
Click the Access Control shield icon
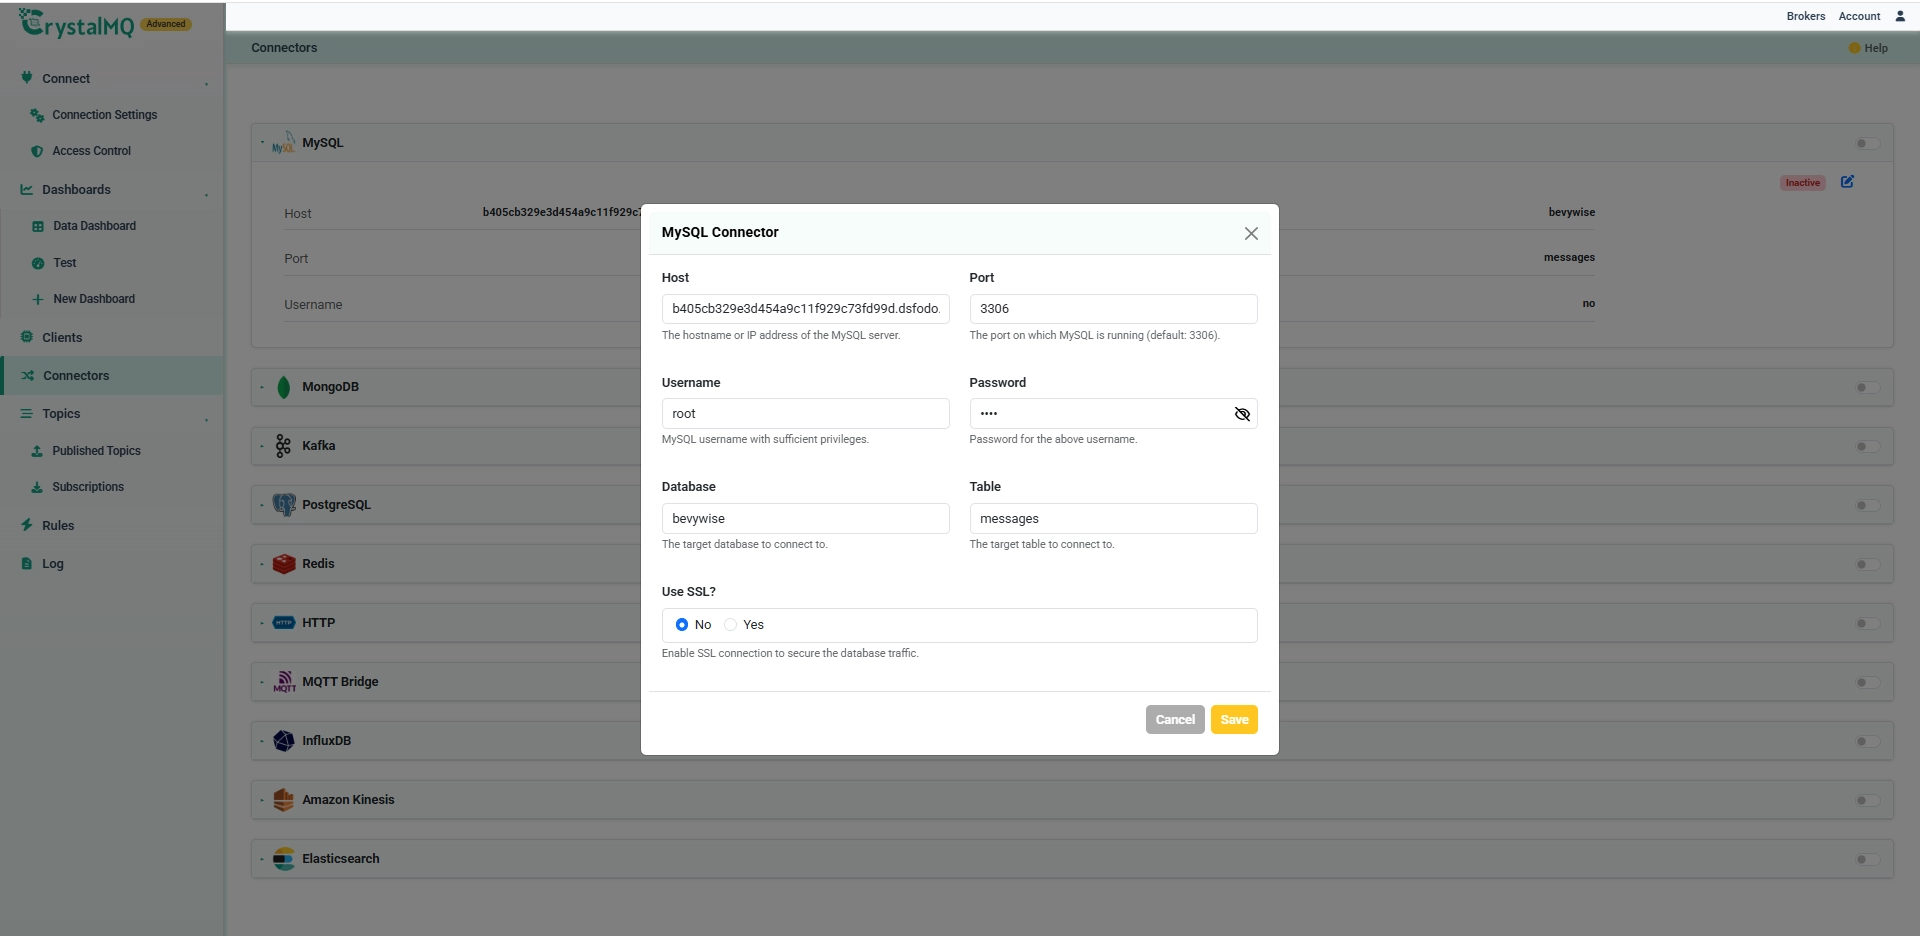[x=37, y=151]
